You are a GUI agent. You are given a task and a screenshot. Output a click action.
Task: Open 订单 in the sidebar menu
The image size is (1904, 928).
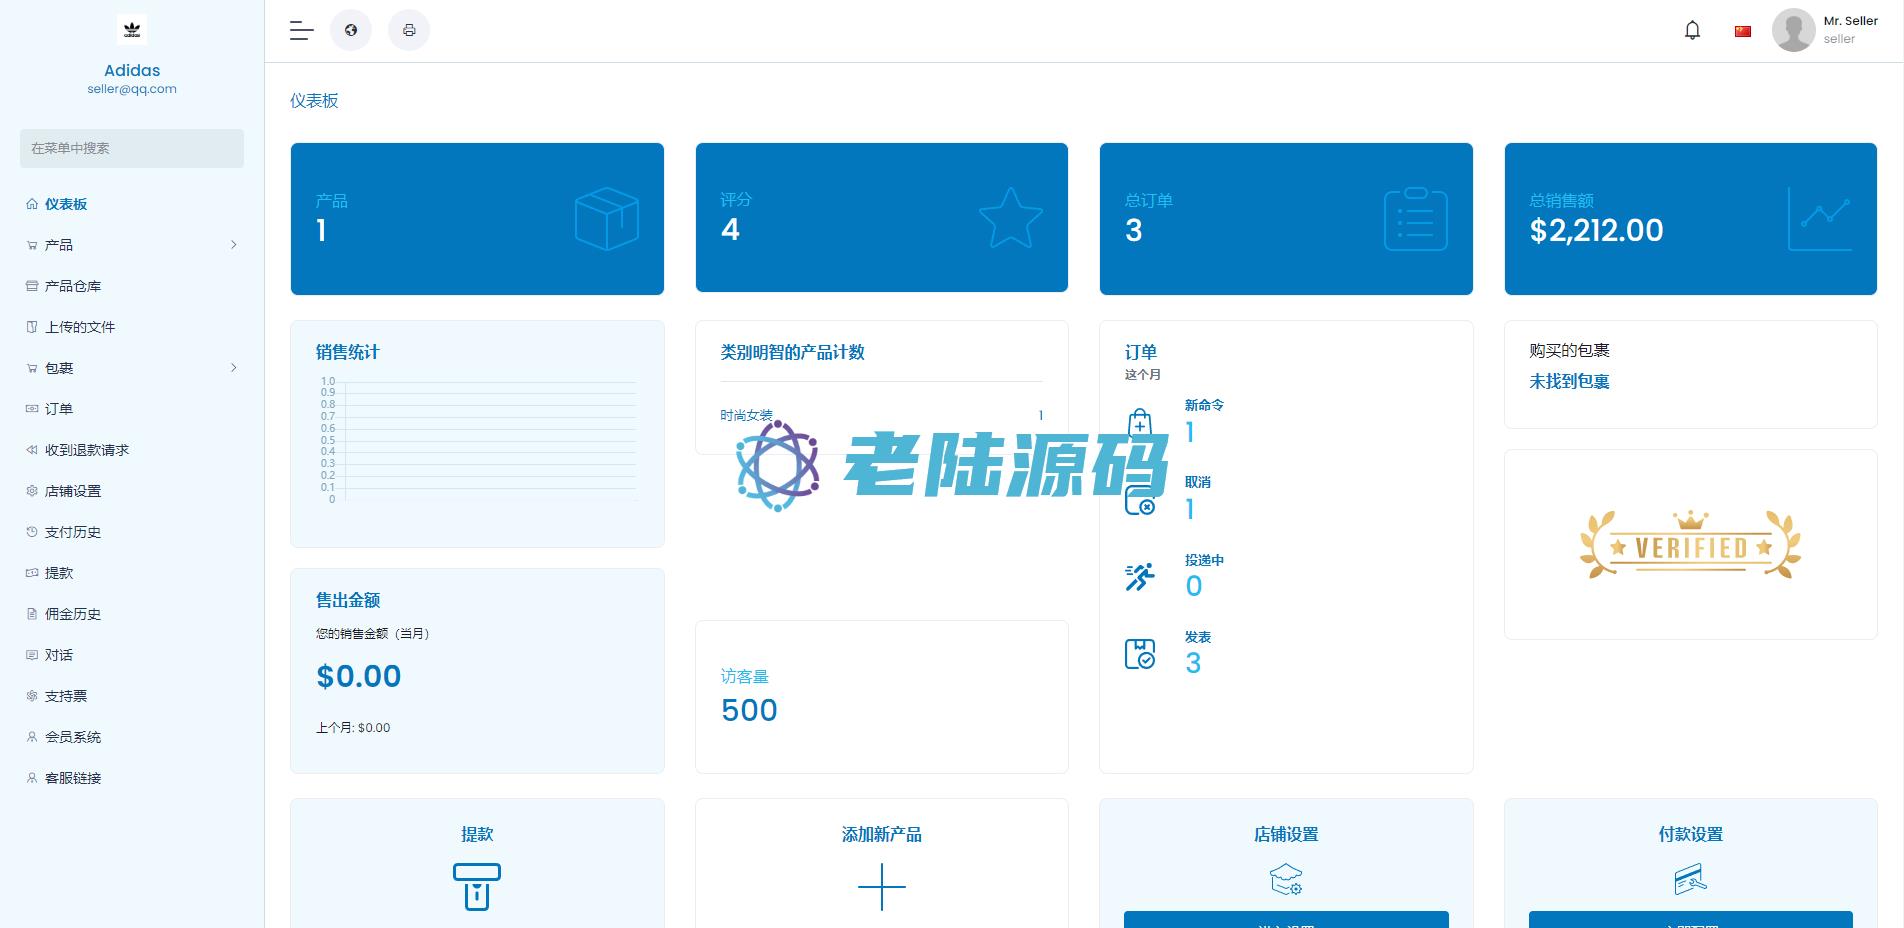[x=59, y=409]
